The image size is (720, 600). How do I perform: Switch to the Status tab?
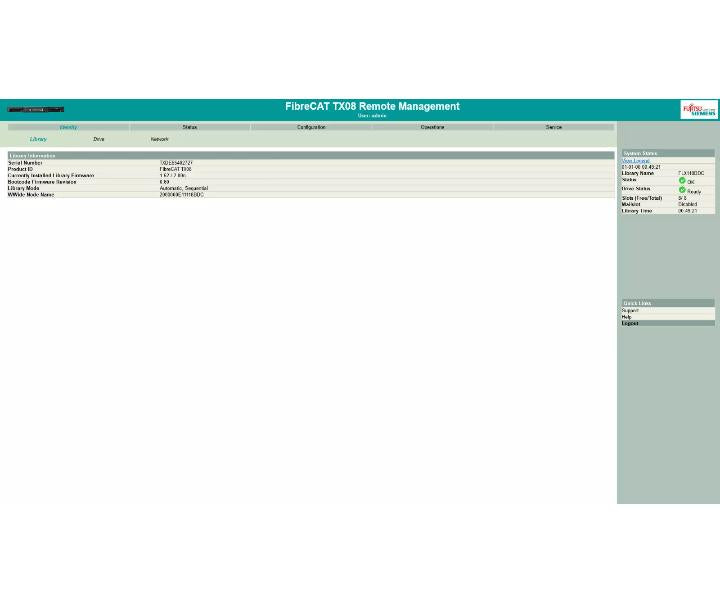[190, 127]
